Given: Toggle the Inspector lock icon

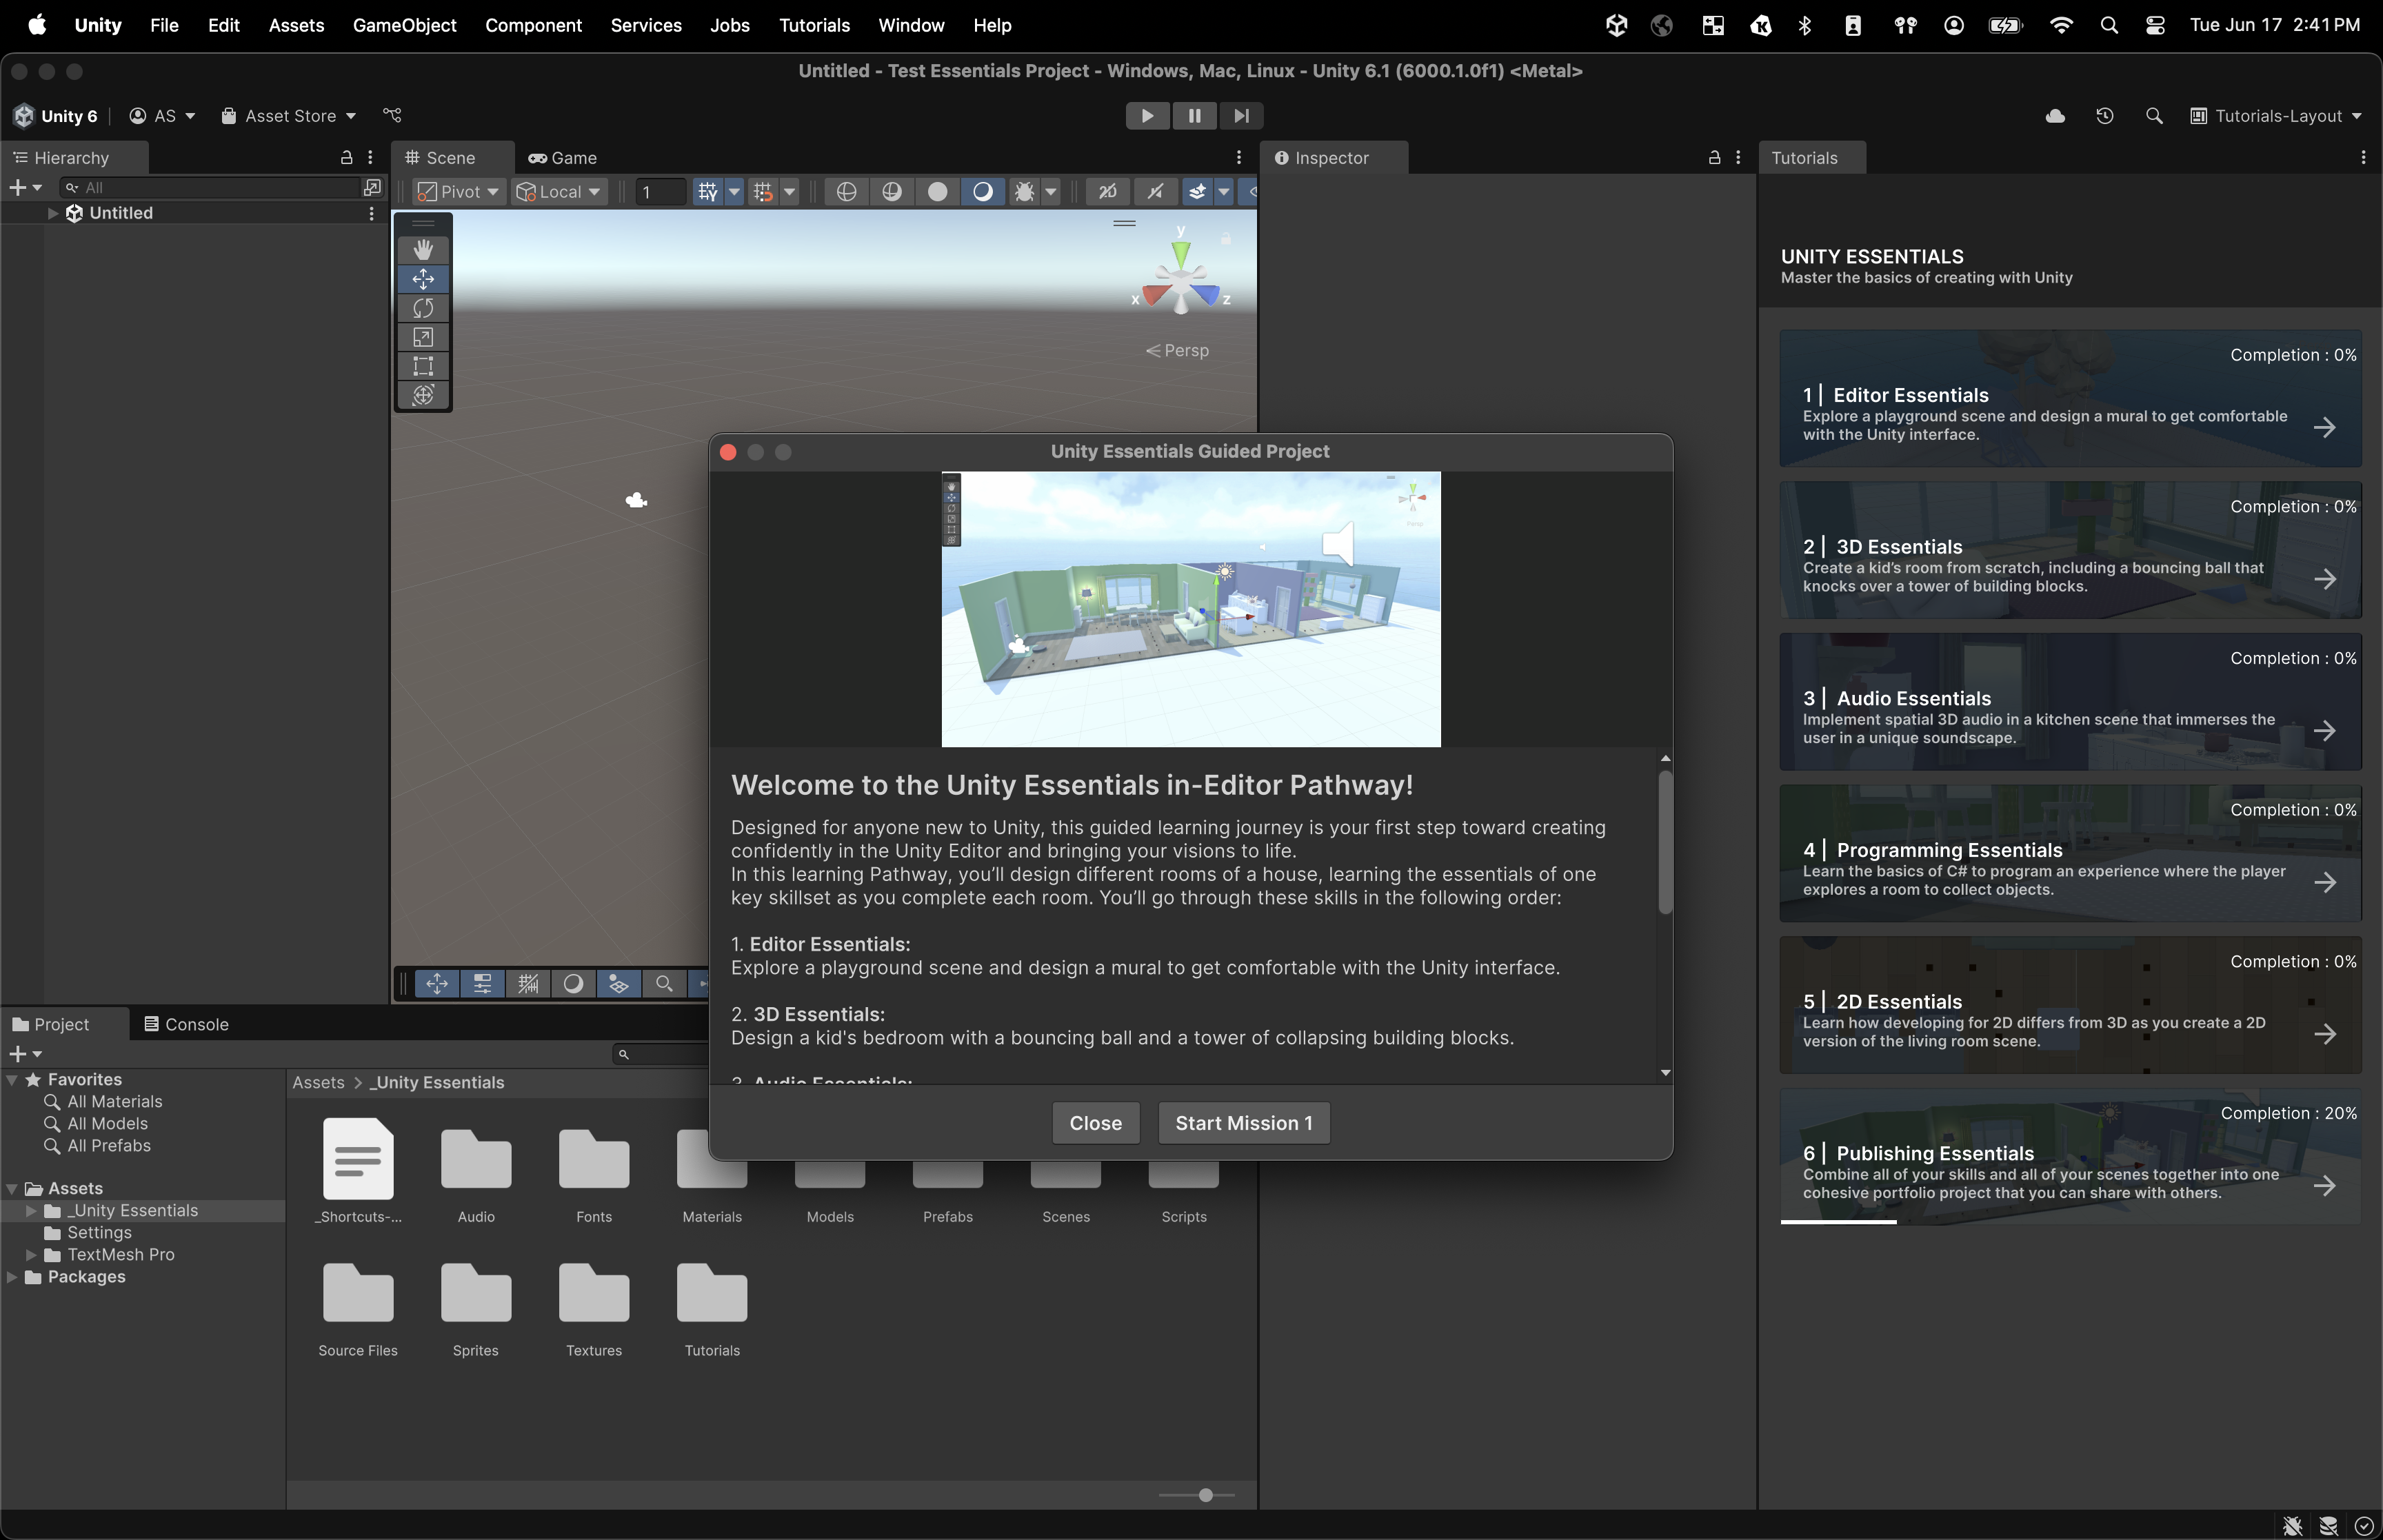Looking at the screenshot, I should (1714, 158).
